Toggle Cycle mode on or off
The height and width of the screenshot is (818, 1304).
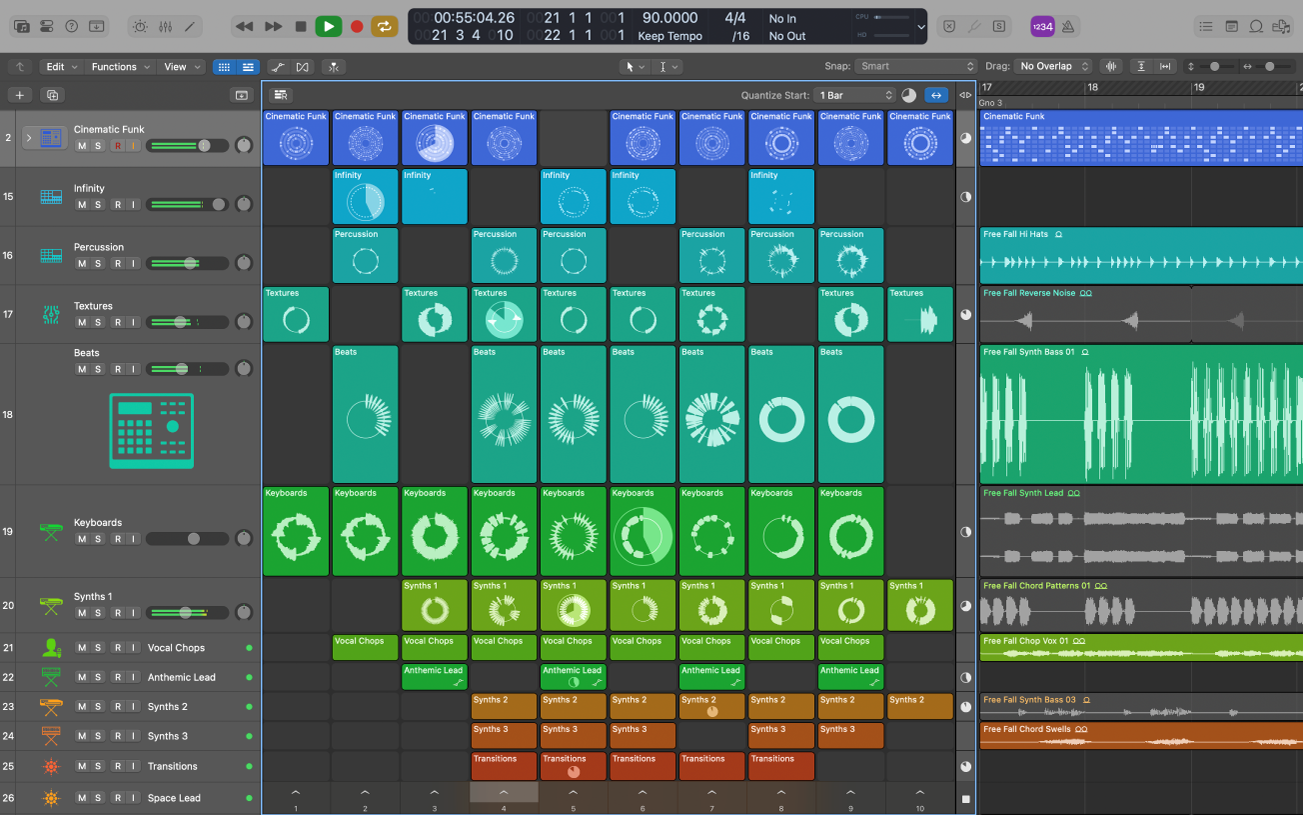click(x=384, y=27)
